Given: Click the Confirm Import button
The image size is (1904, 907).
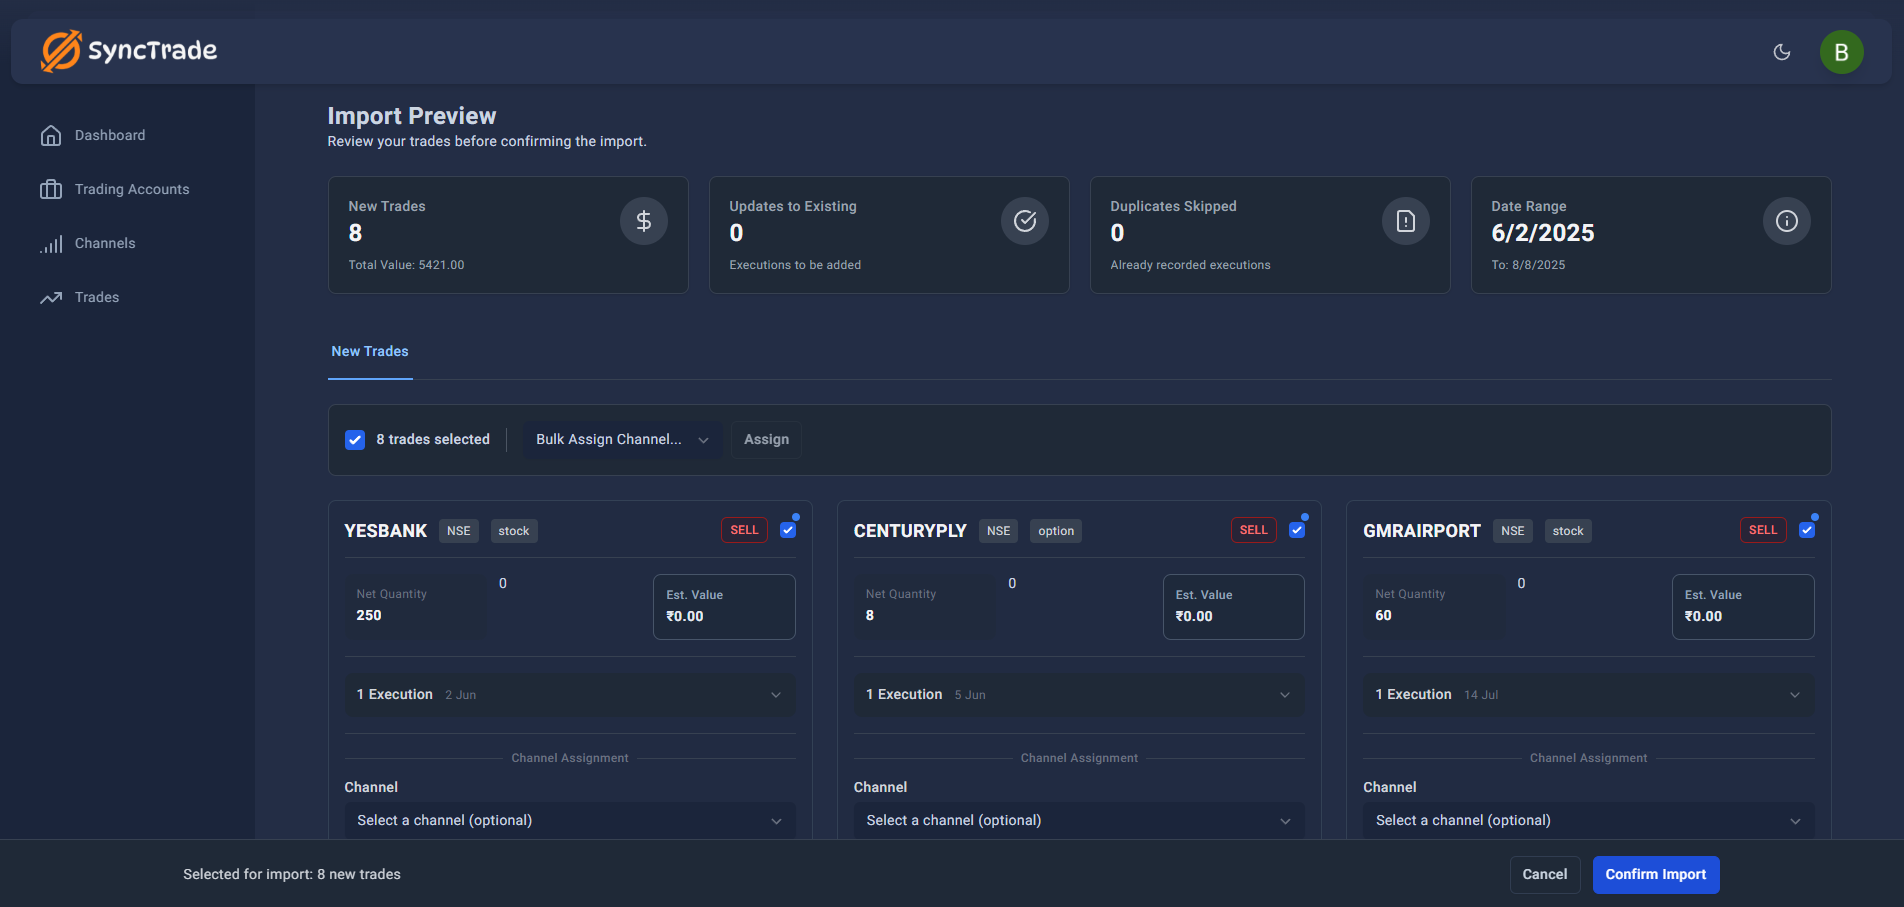Looking at the screenshot, I should (x=1656, y=874).
